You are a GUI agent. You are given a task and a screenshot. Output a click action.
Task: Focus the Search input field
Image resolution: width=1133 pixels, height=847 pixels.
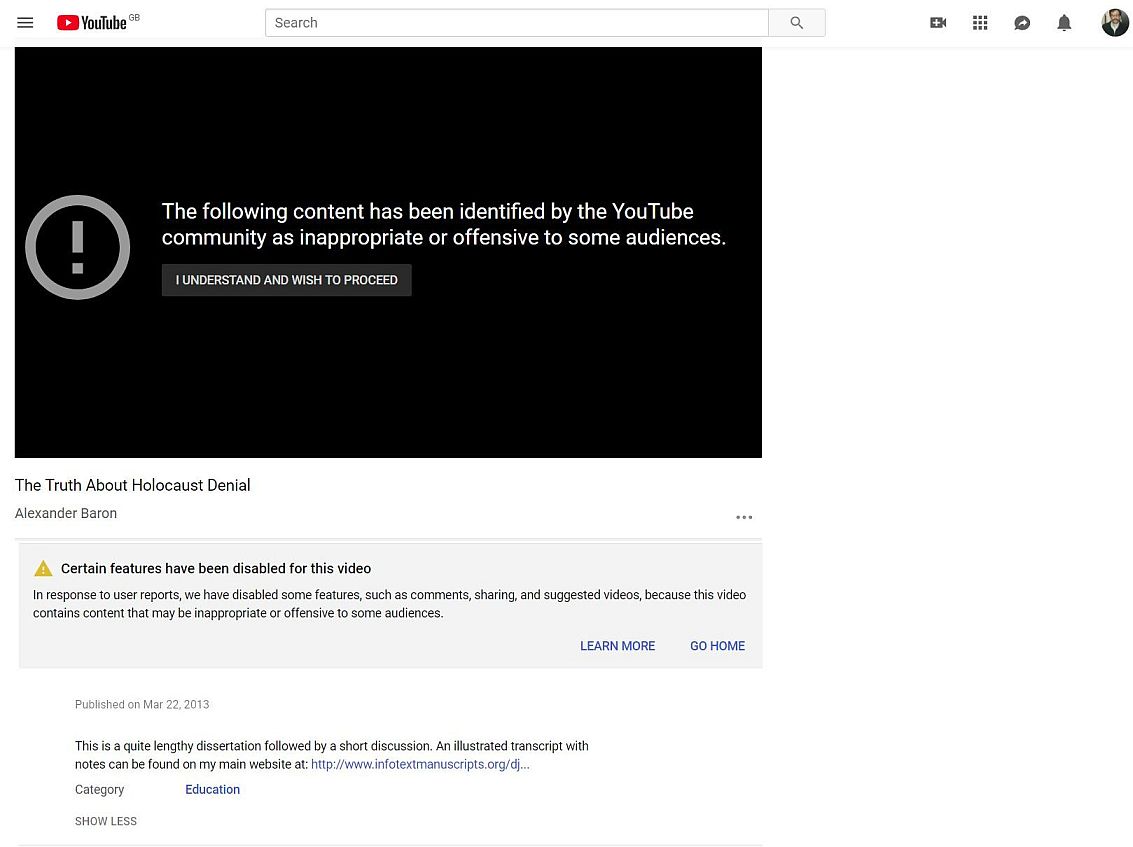516,23
